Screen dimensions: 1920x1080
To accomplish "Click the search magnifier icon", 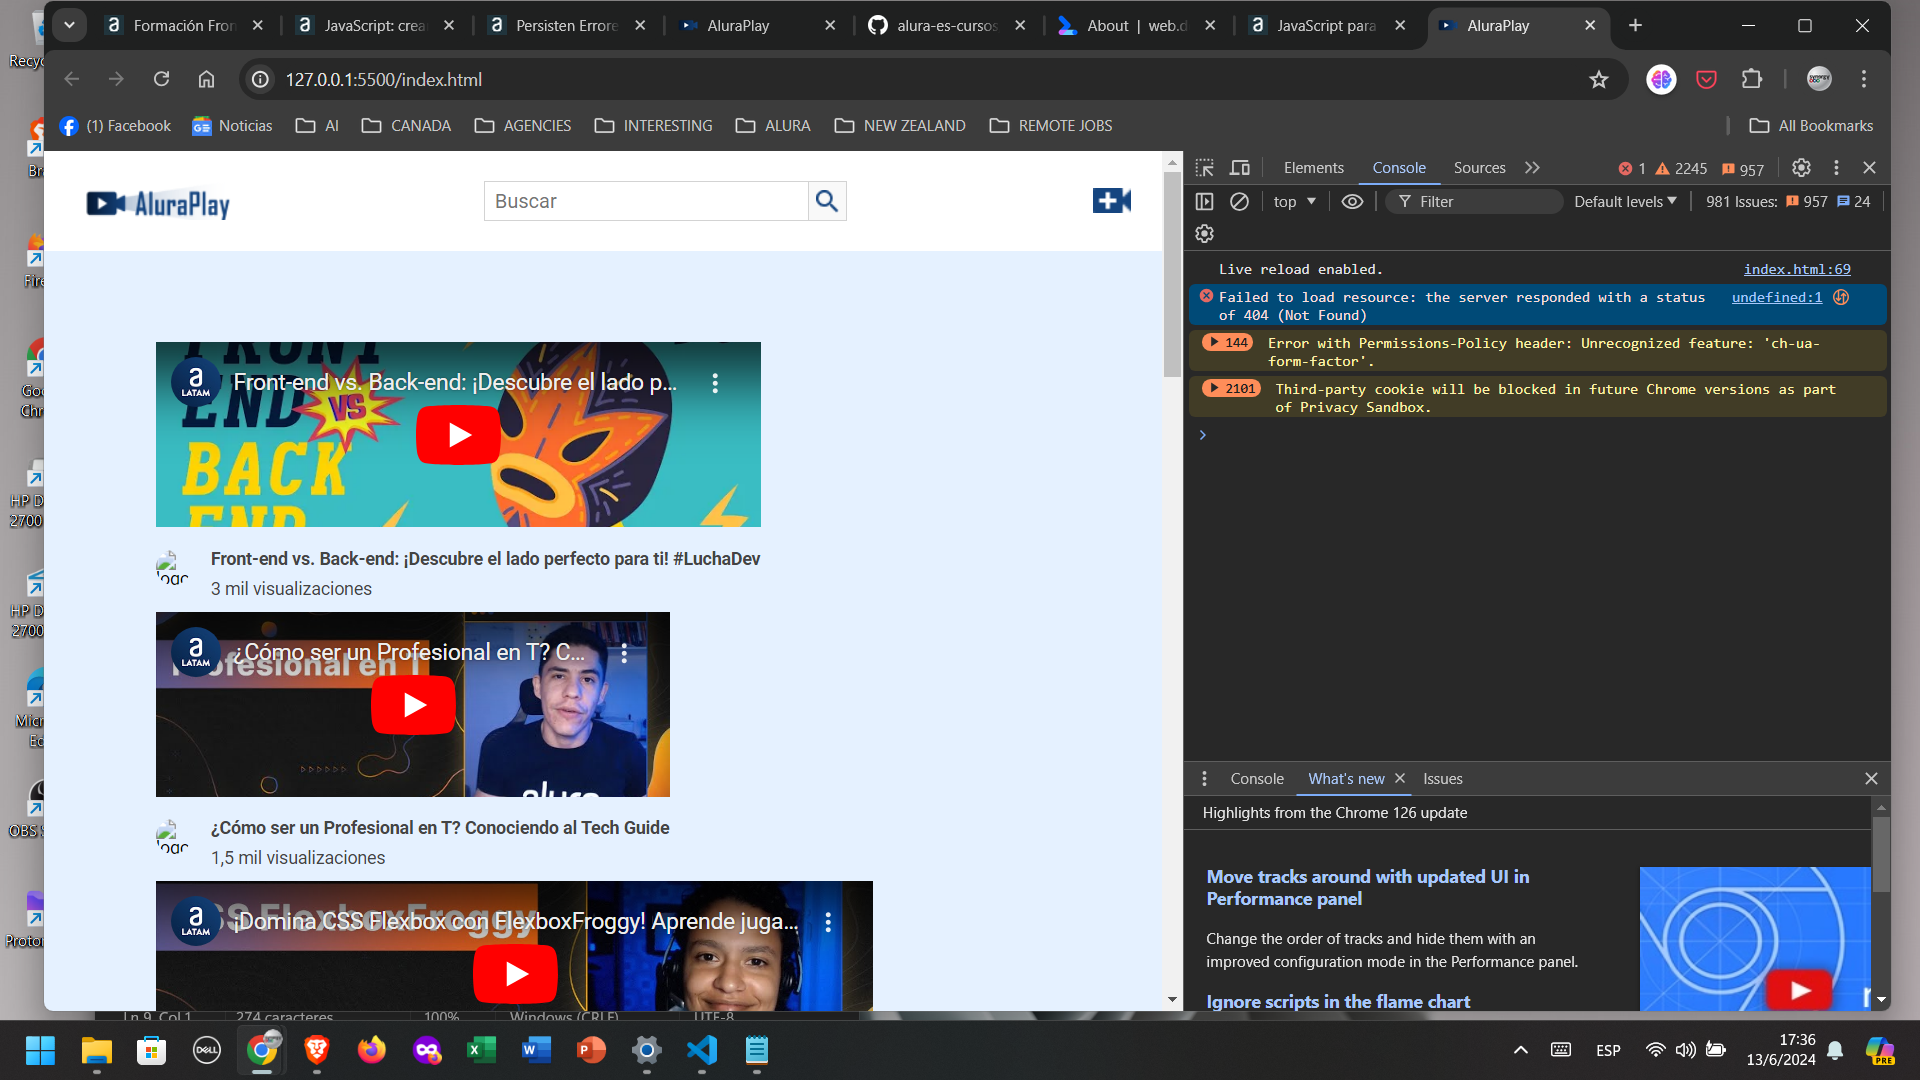I will tap(828, 200).
